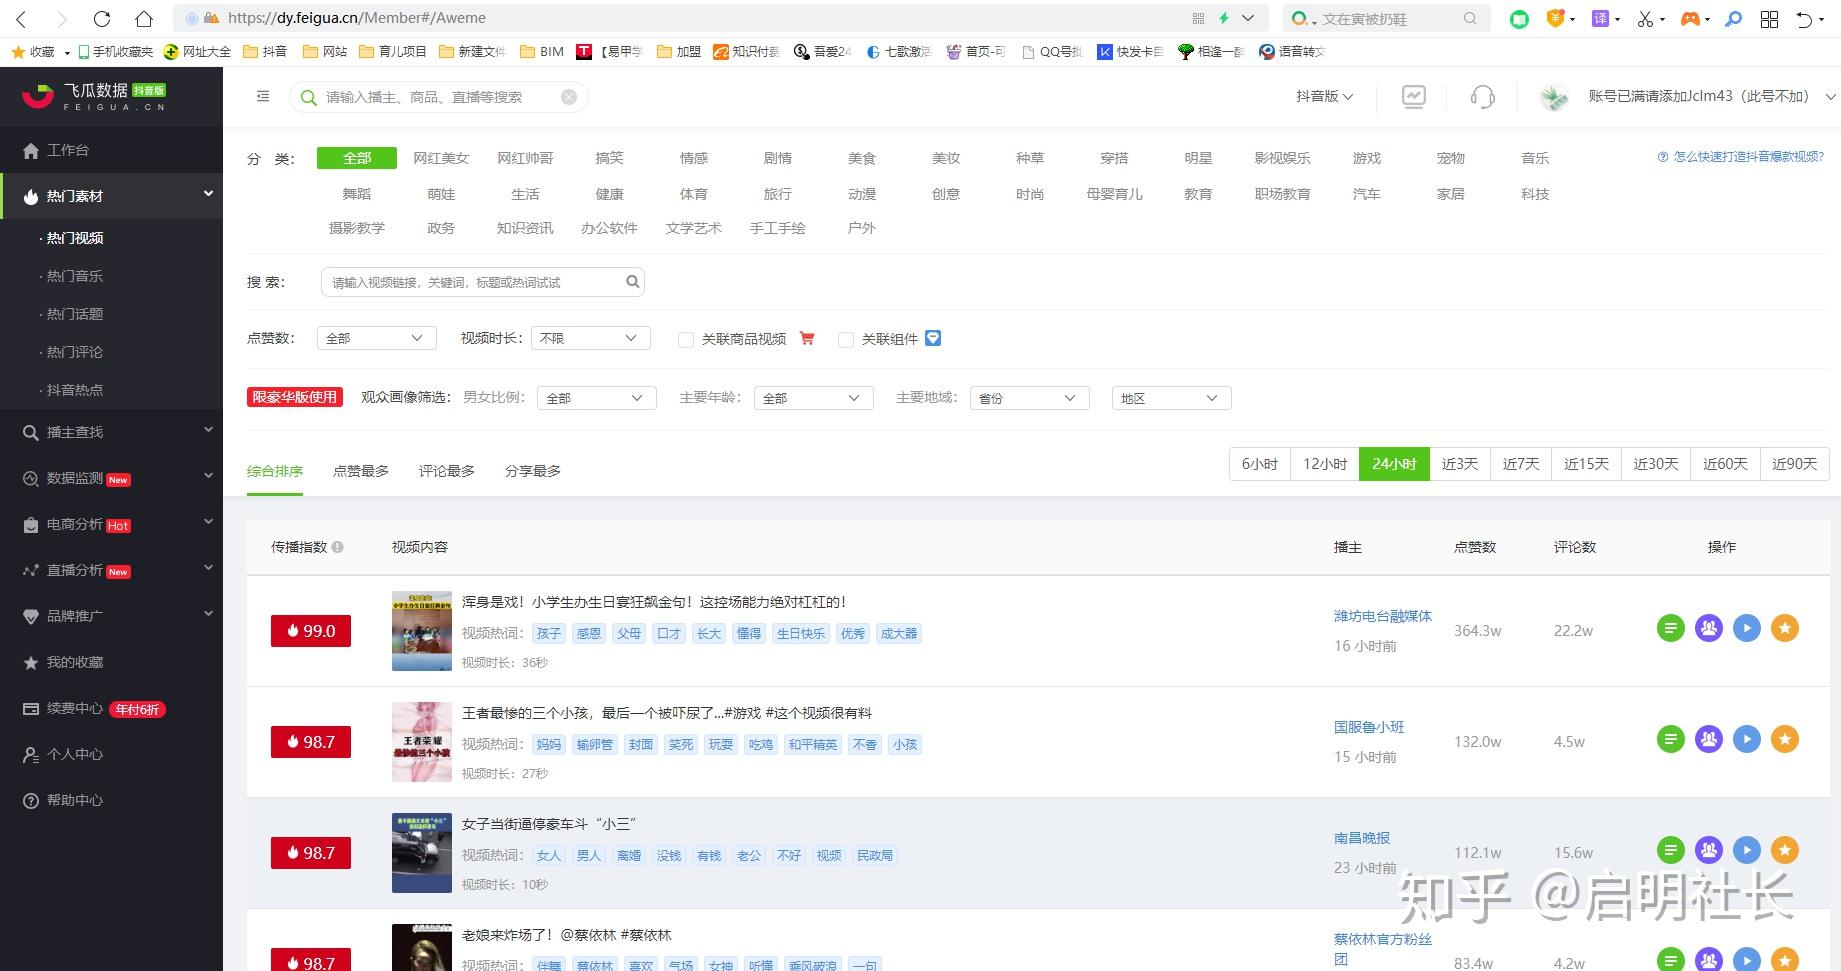
Task: Open purple audience icon for 潍坊电台融媒体 row
Action: (1709, 628)
